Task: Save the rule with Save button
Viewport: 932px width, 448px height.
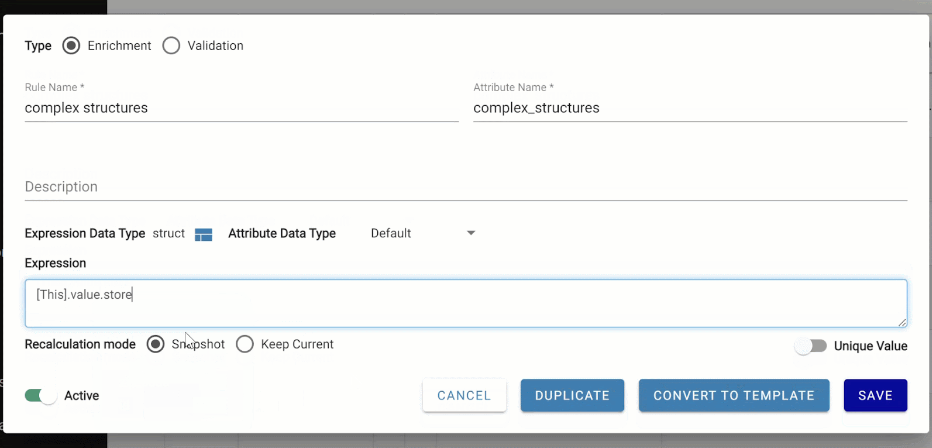Action: point(875,395)
